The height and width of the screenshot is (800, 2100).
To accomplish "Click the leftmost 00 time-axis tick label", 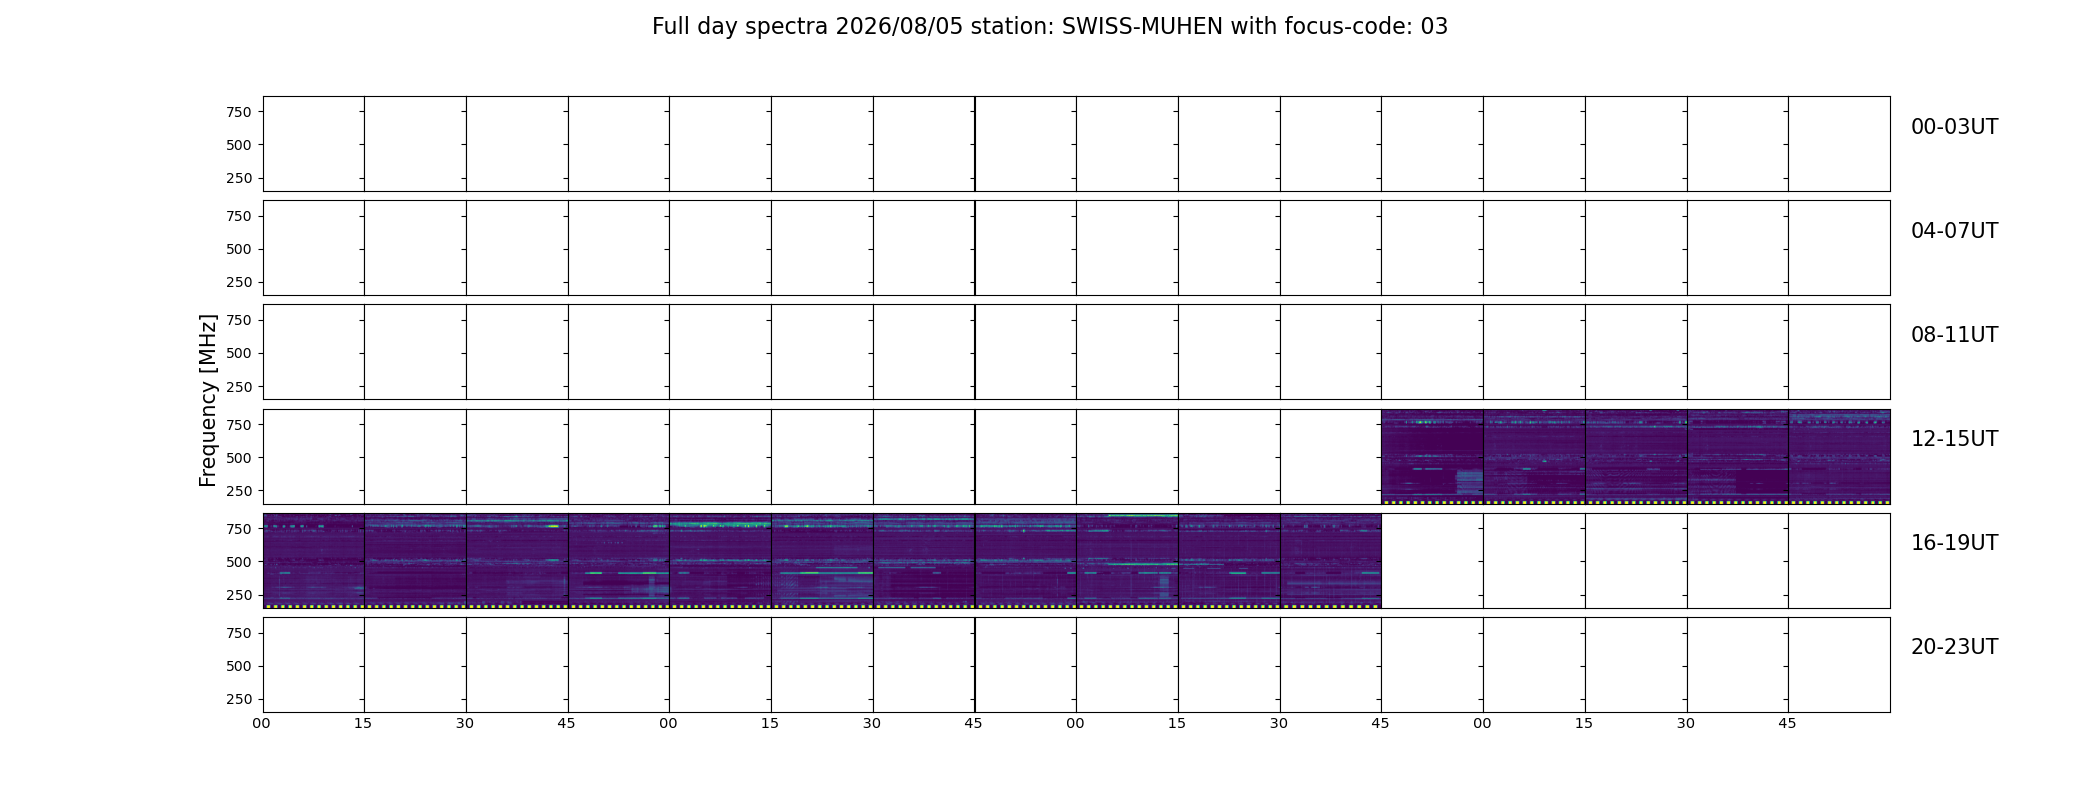I will pyautogui.click(x=261, y=723).
